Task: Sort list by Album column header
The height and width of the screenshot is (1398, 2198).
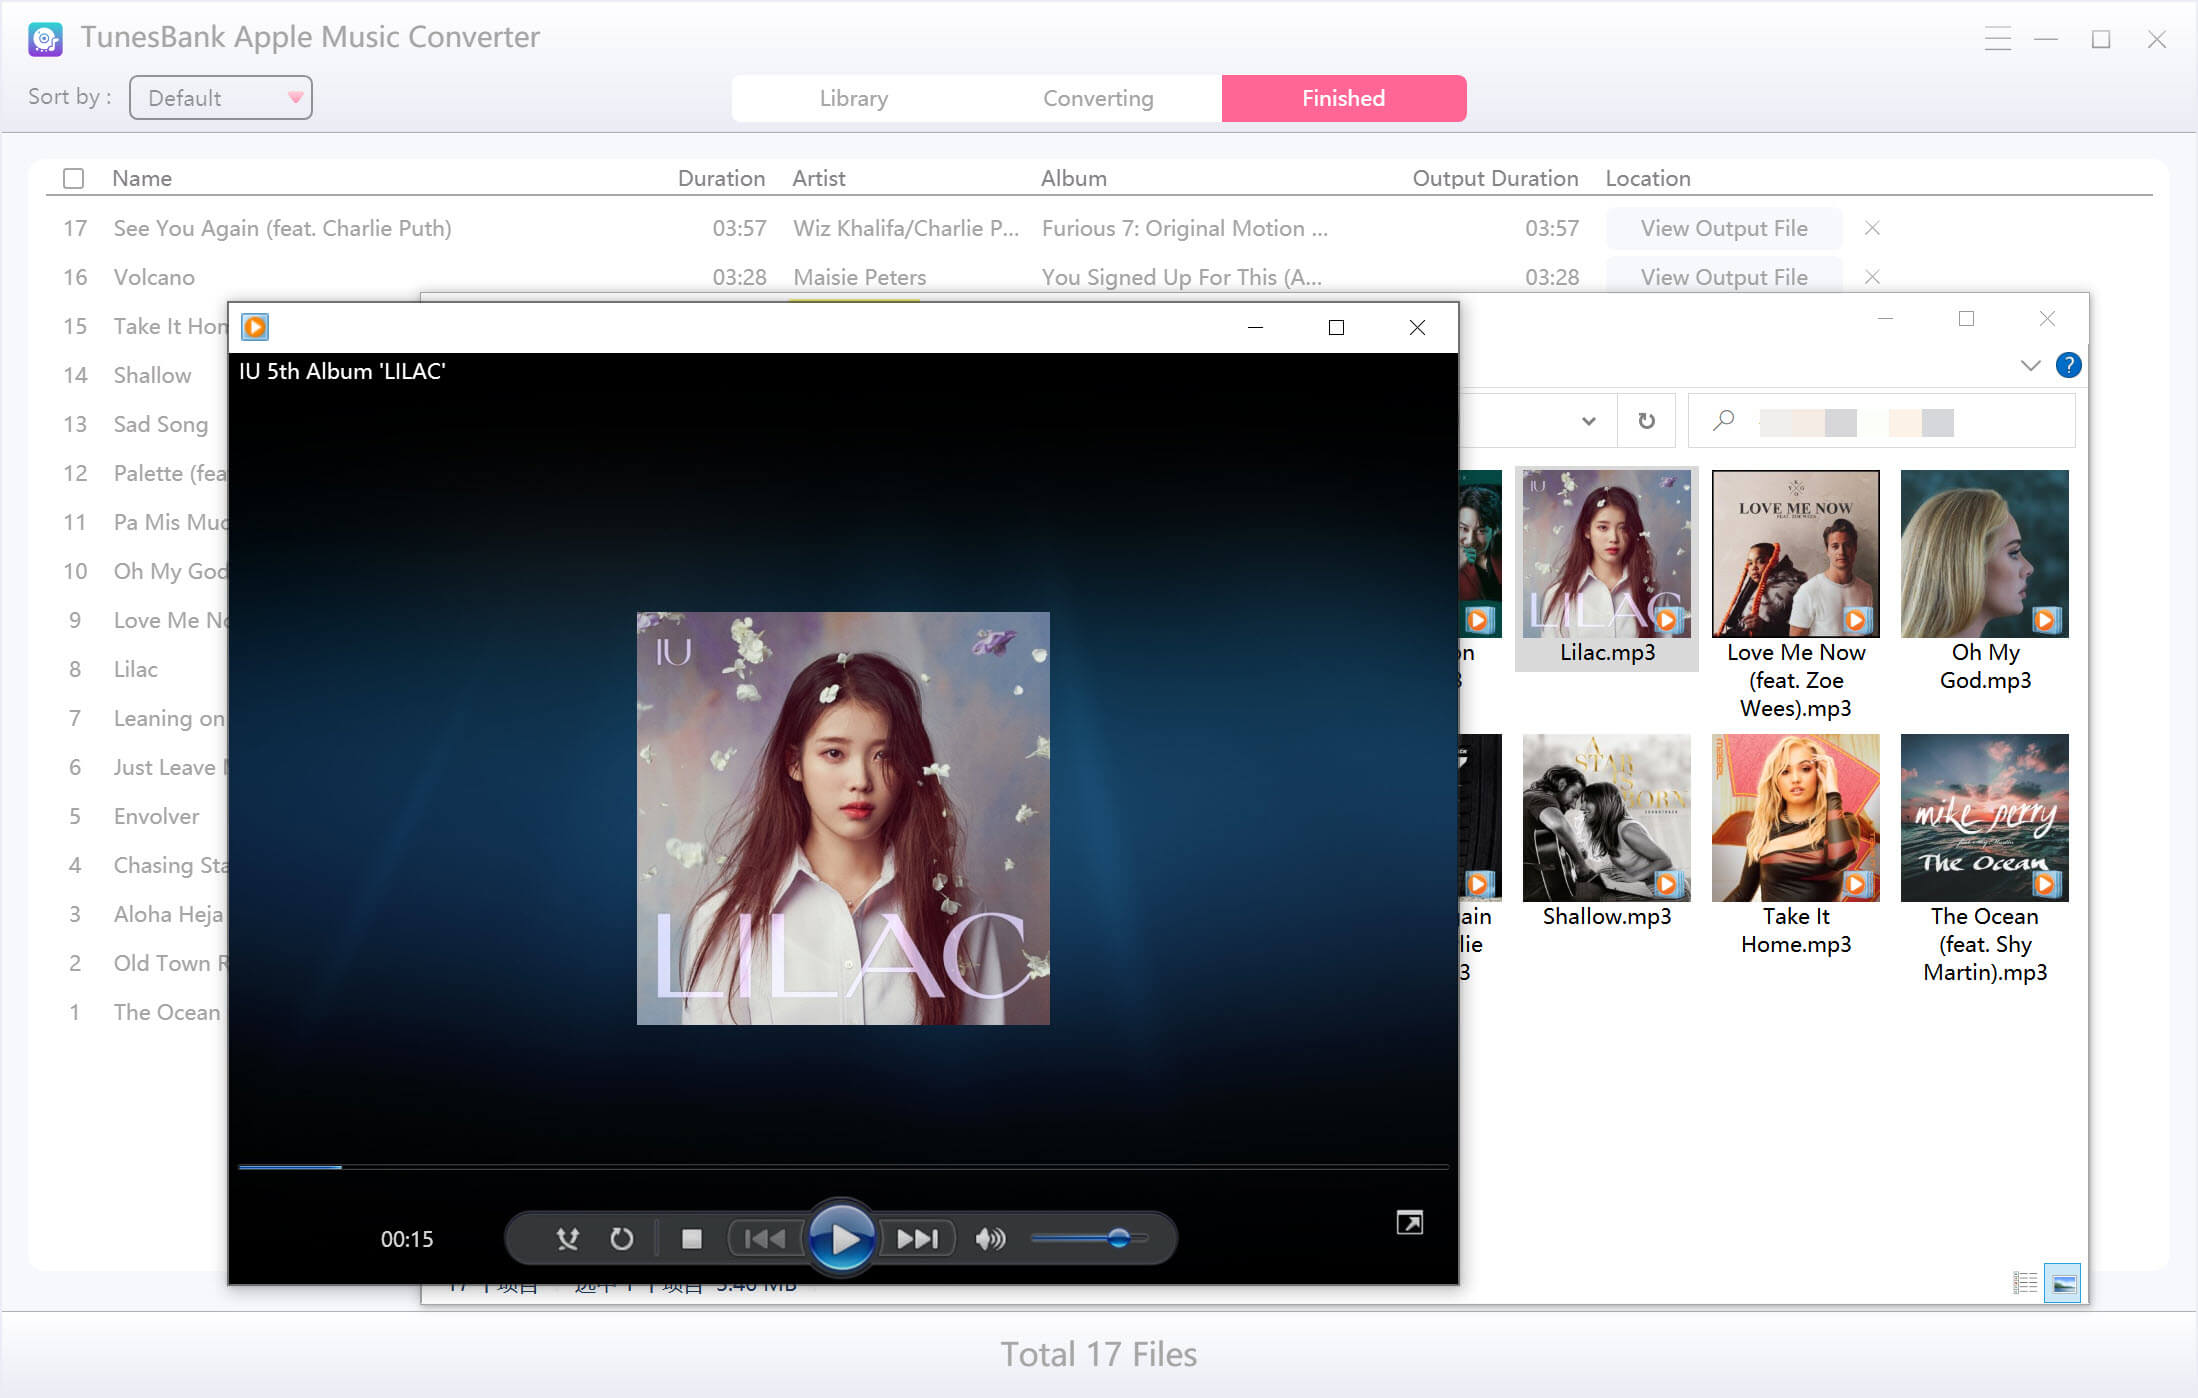Action: coord(1074,178)
